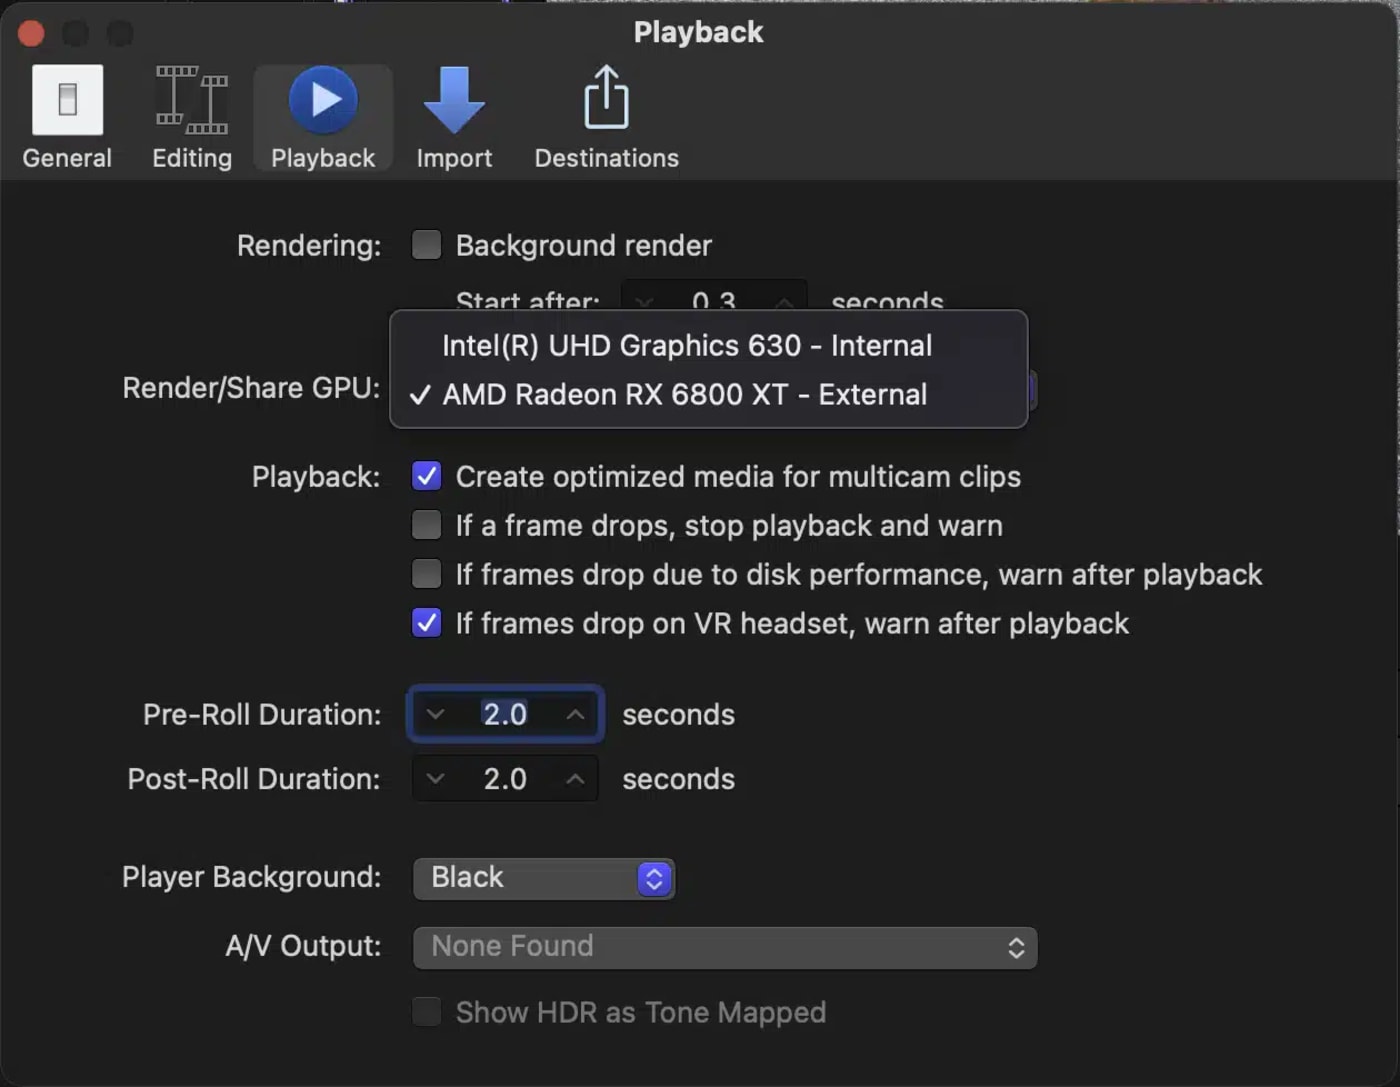The image size is (1400, 1087).
Task: Open the Editing preferences pane icon
Action: 192,100
